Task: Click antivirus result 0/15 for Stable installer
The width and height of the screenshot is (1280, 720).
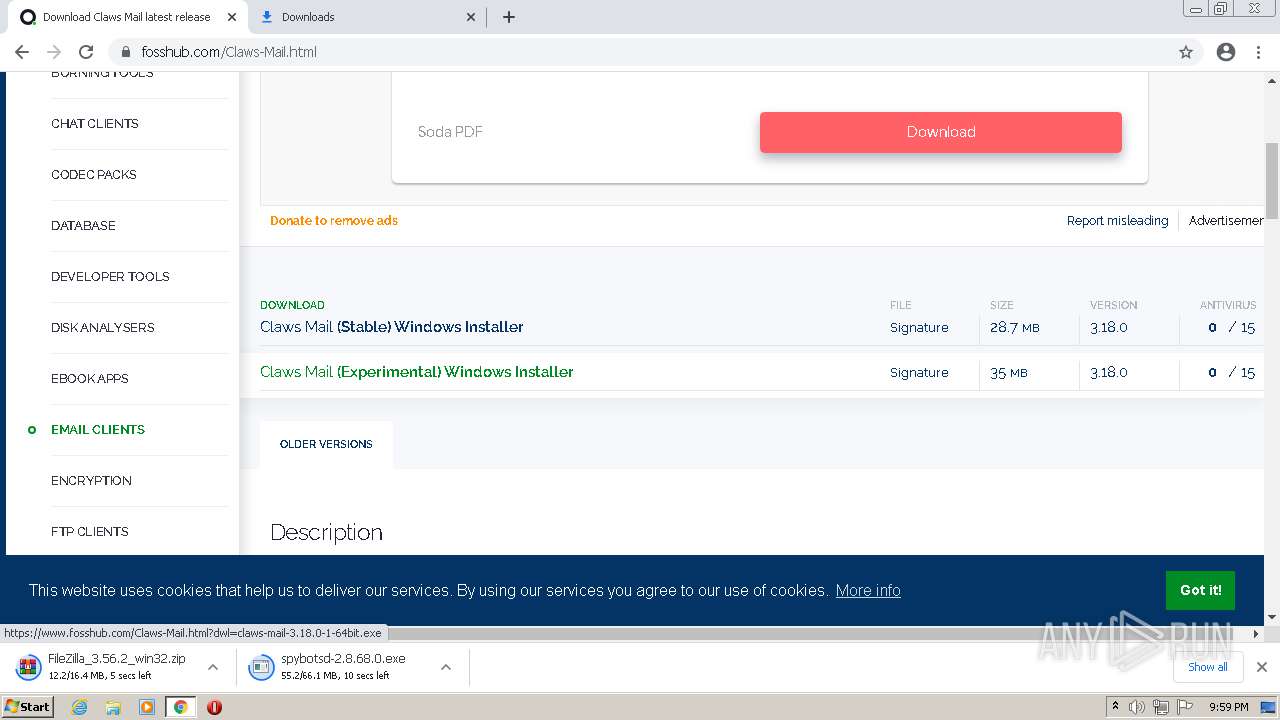Action: point(1231,328)
